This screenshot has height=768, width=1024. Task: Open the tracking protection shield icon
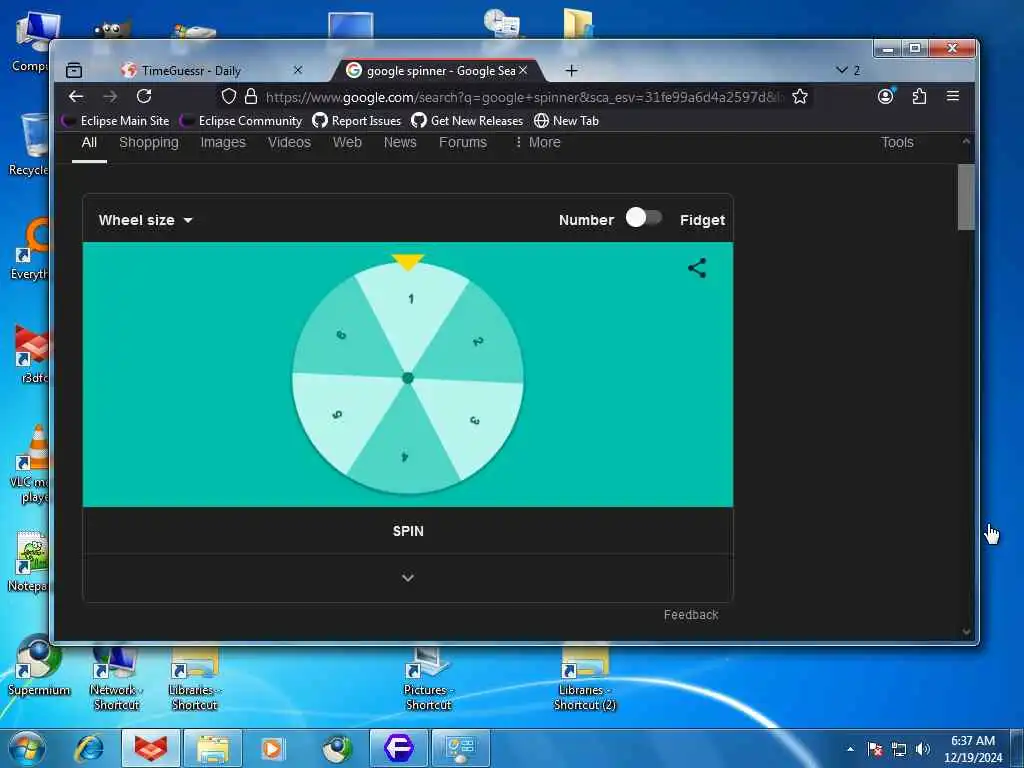click(x=229, y=97)
